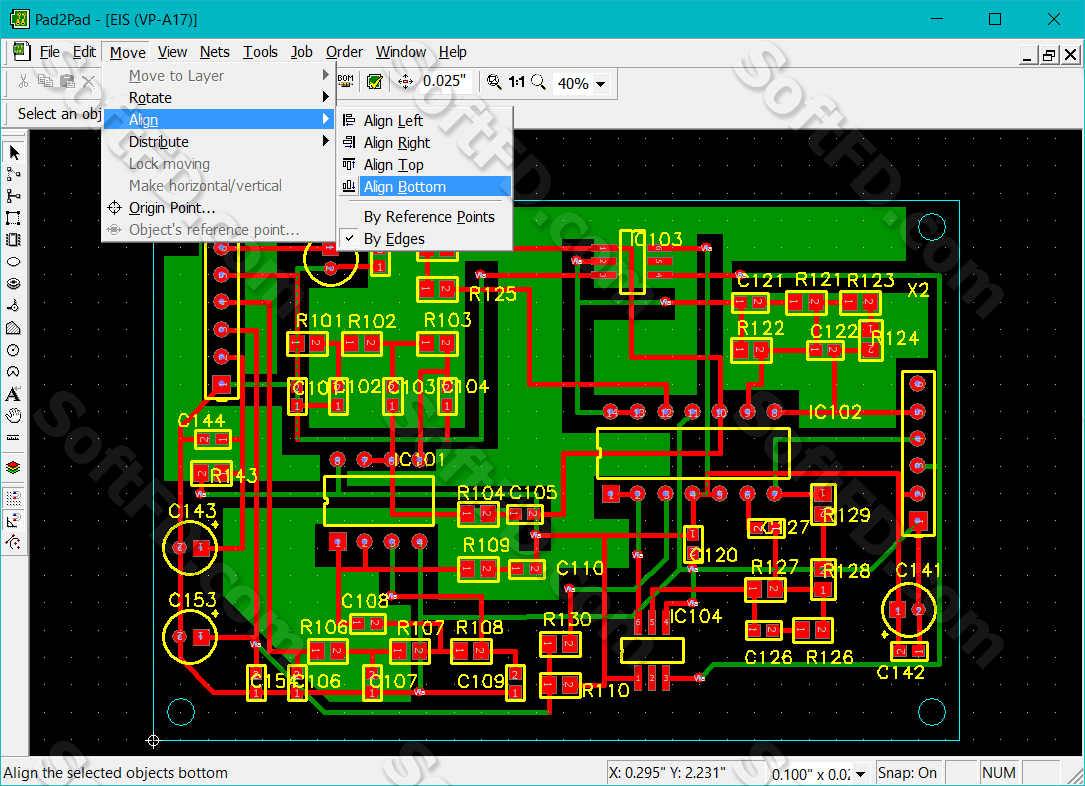Expand the Move to Layer submenu
1085x786 pixels.
click(x=219, y=76)
